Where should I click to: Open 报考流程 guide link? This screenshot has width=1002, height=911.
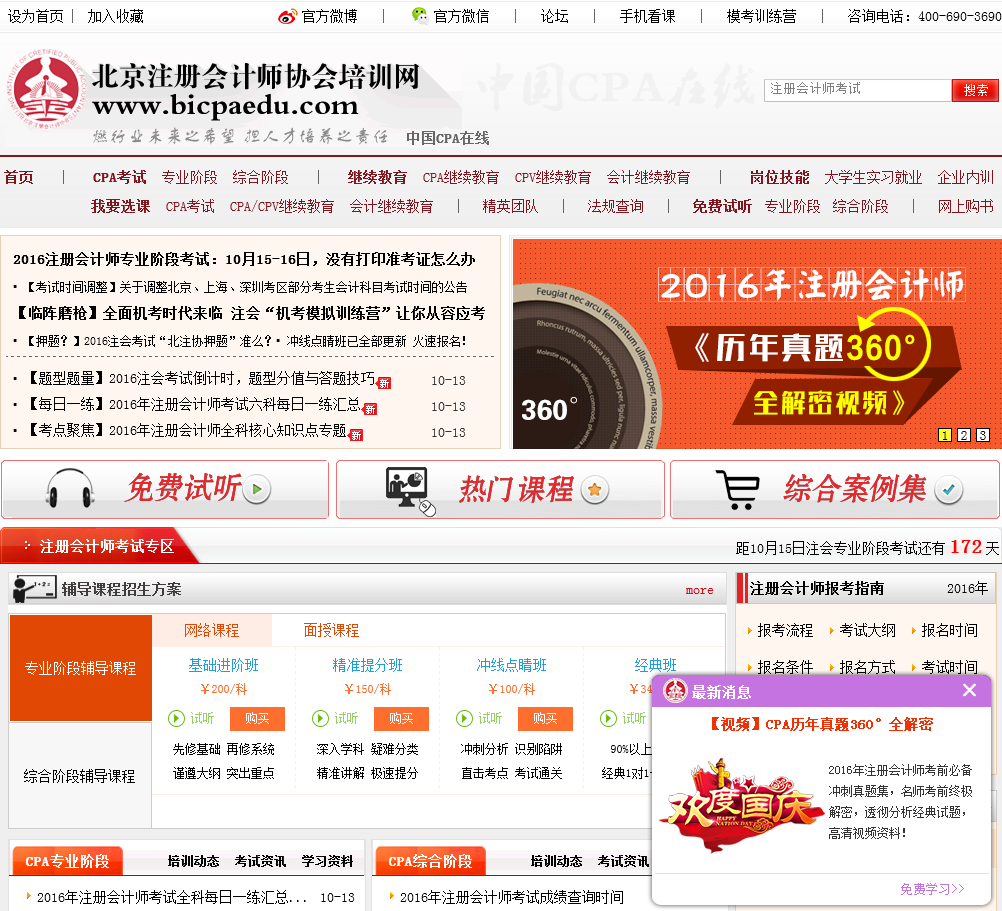click(785, 631)
